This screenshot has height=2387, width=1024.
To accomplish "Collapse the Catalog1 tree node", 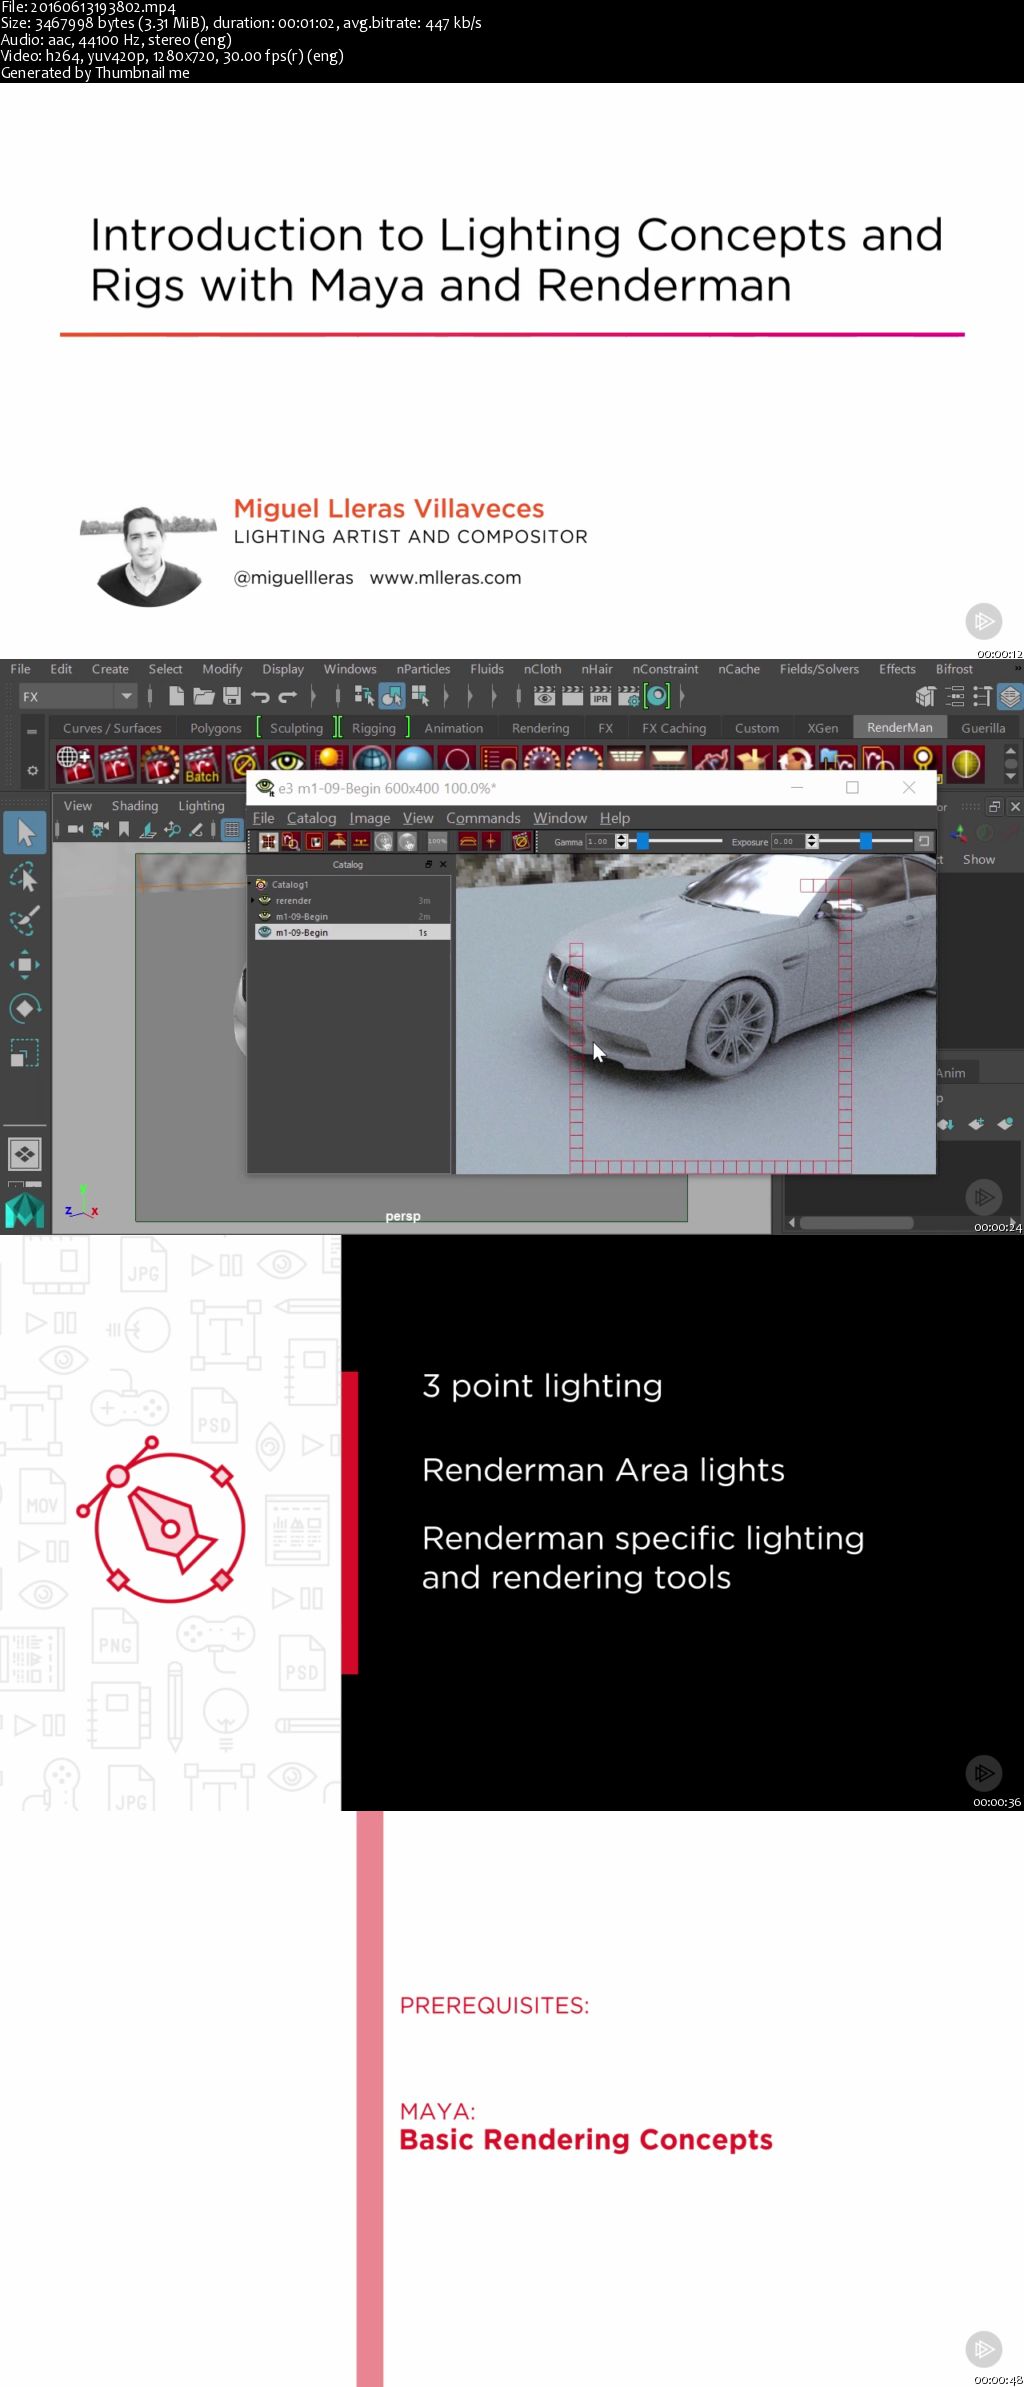I will (x=251, y=884).
